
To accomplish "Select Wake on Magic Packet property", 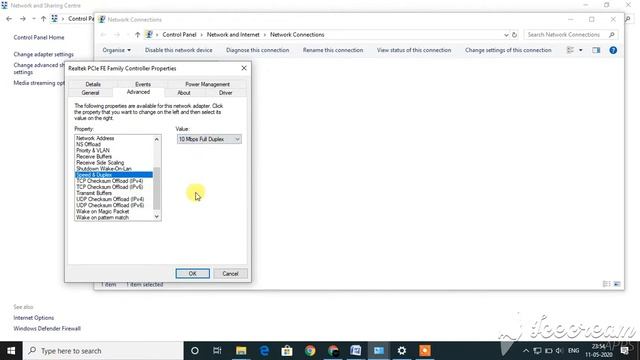I will click(x=102, y=211).
